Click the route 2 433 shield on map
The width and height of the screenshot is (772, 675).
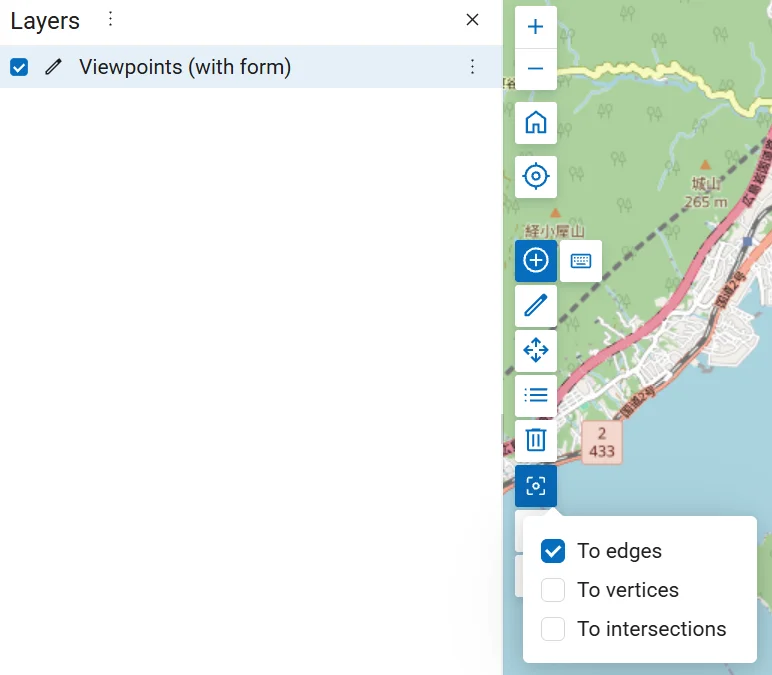pyautogui.click(x=602, y=442)
